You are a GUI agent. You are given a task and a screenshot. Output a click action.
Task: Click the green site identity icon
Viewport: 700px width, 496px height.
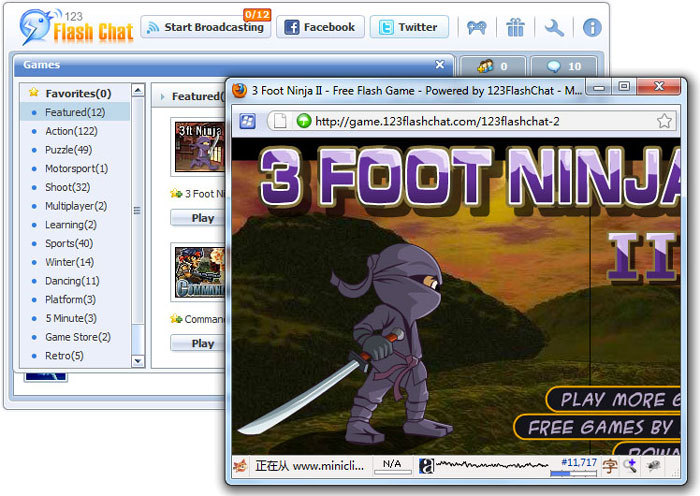pos(304,121)
